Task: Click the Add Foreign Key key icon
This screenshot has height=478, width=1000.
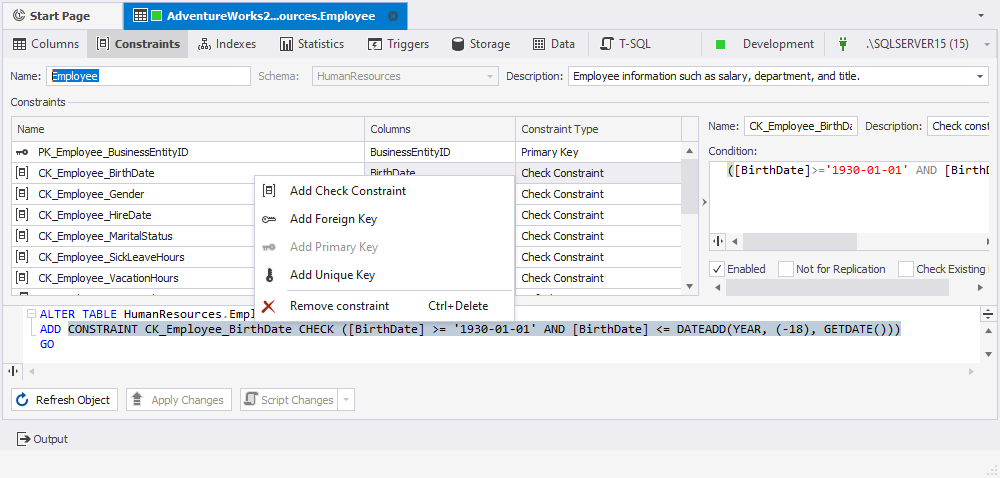Action: 269,219
